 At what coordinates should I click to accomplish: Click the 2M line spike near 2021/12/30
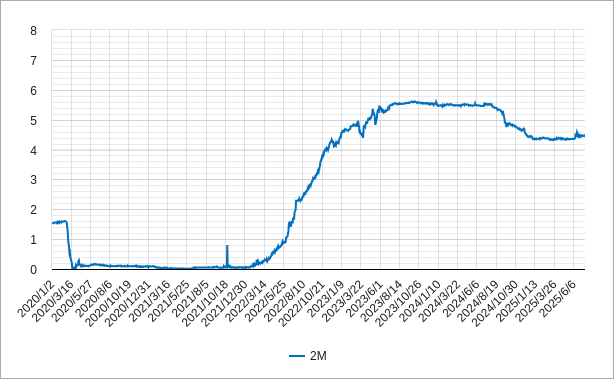point(227,255)
